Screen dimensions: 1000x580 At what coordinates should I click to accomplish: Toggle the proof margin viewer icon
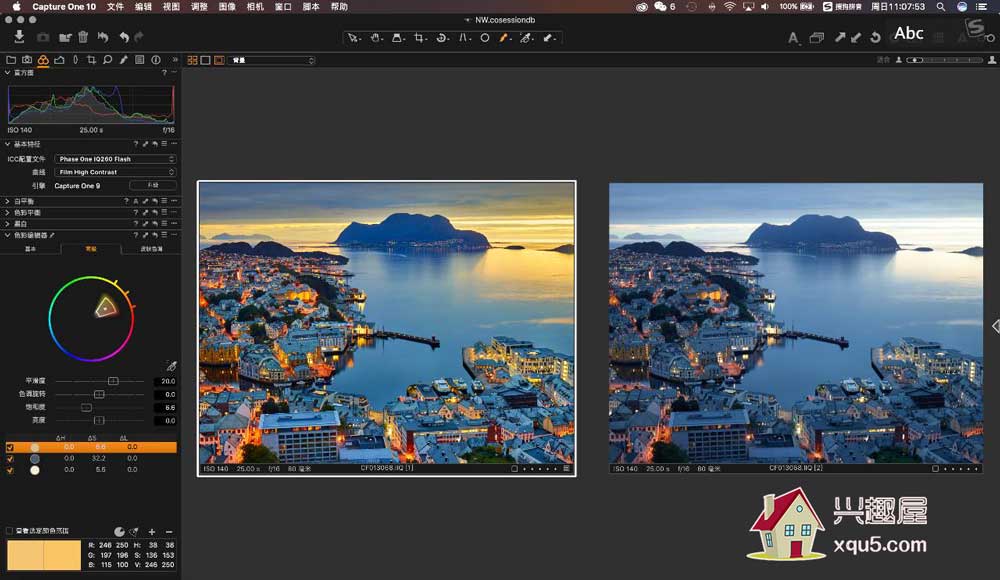[219, 60]
